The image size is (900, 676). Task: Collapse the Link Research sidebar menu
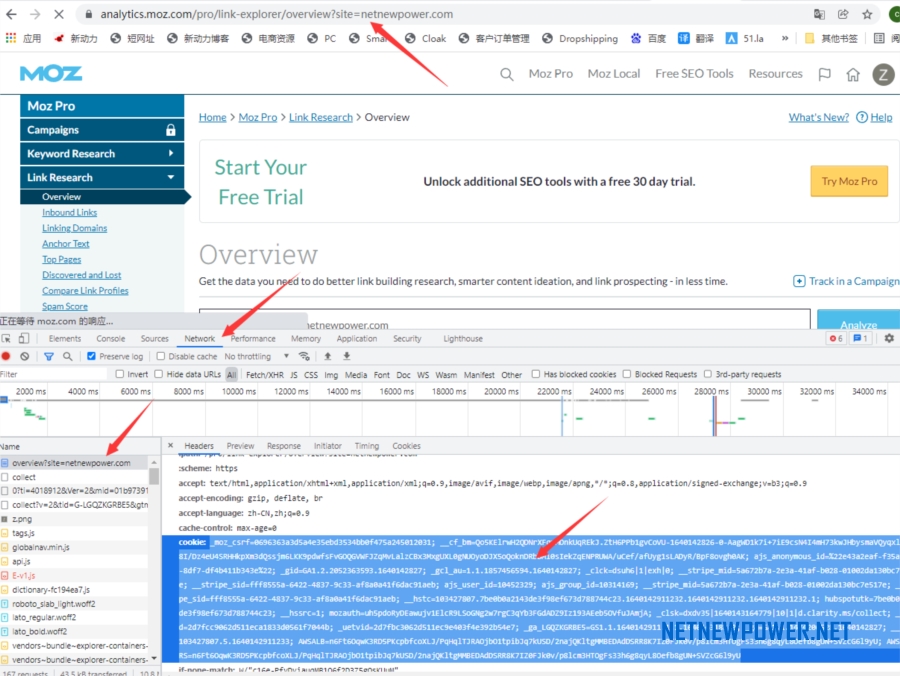(102, 177)
